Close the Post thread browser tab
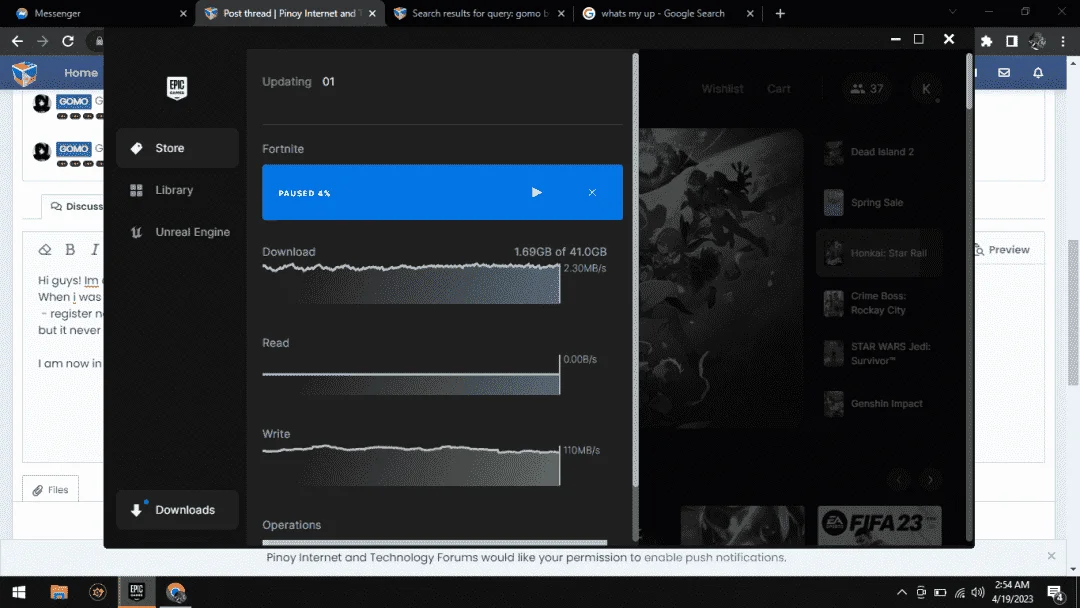This screenshot has width=1080, height=608. pyautogui.click(x=372, y=13)
